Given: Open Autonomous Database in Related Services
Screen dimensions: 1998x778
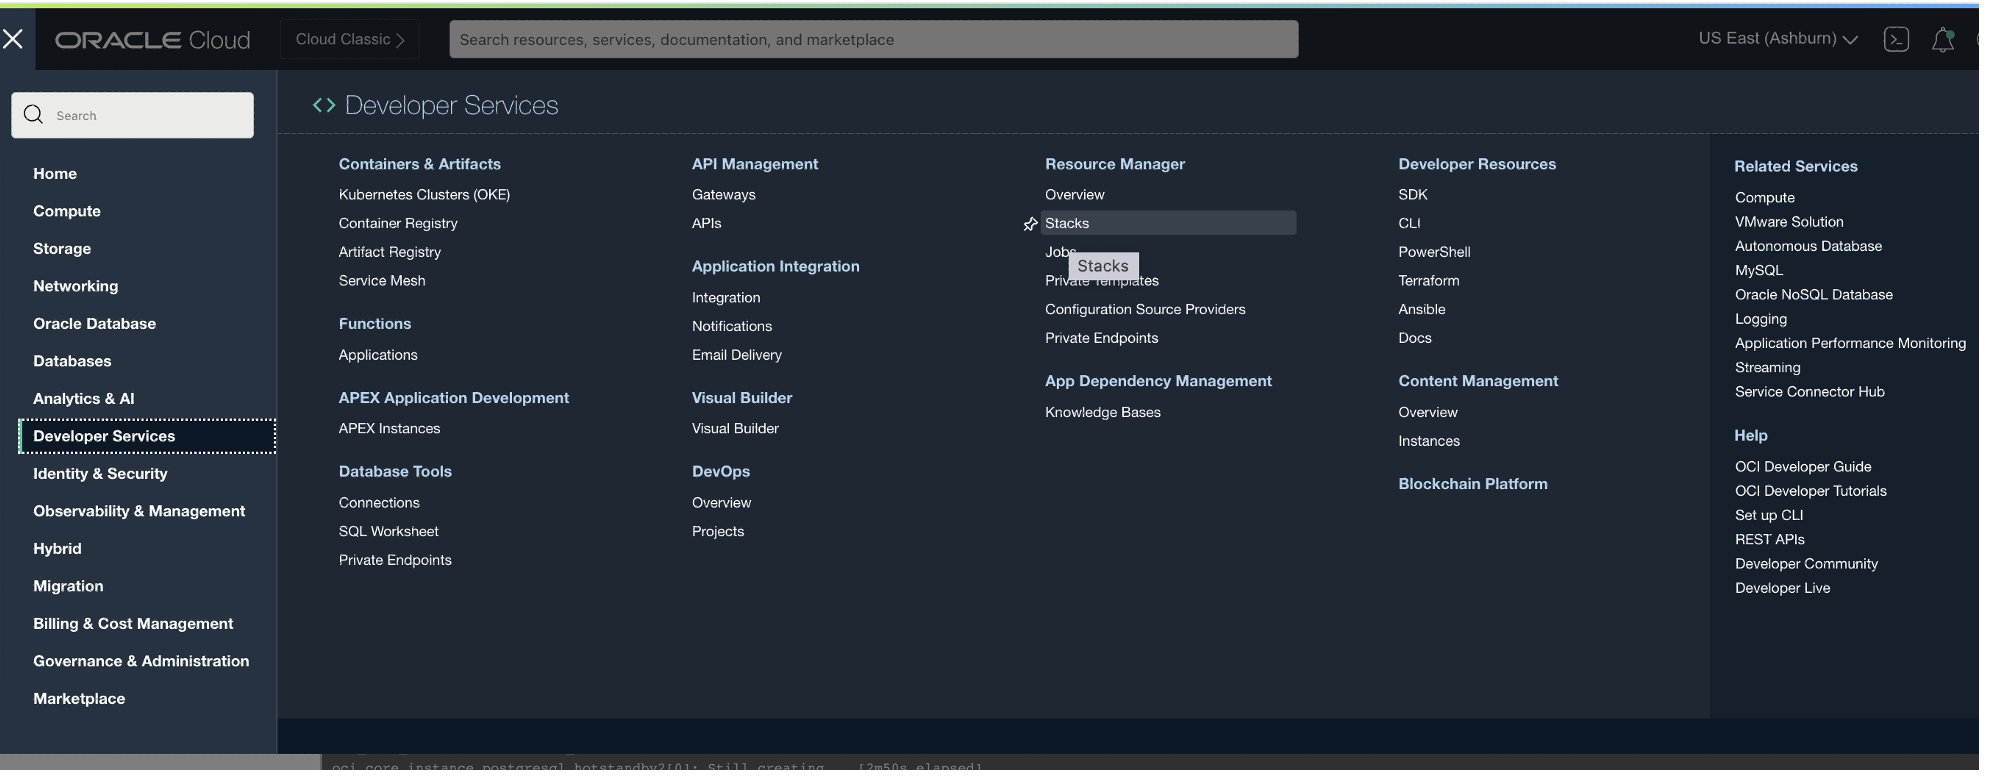Looking at the screenshot, I should click(x=1808, y=246).
